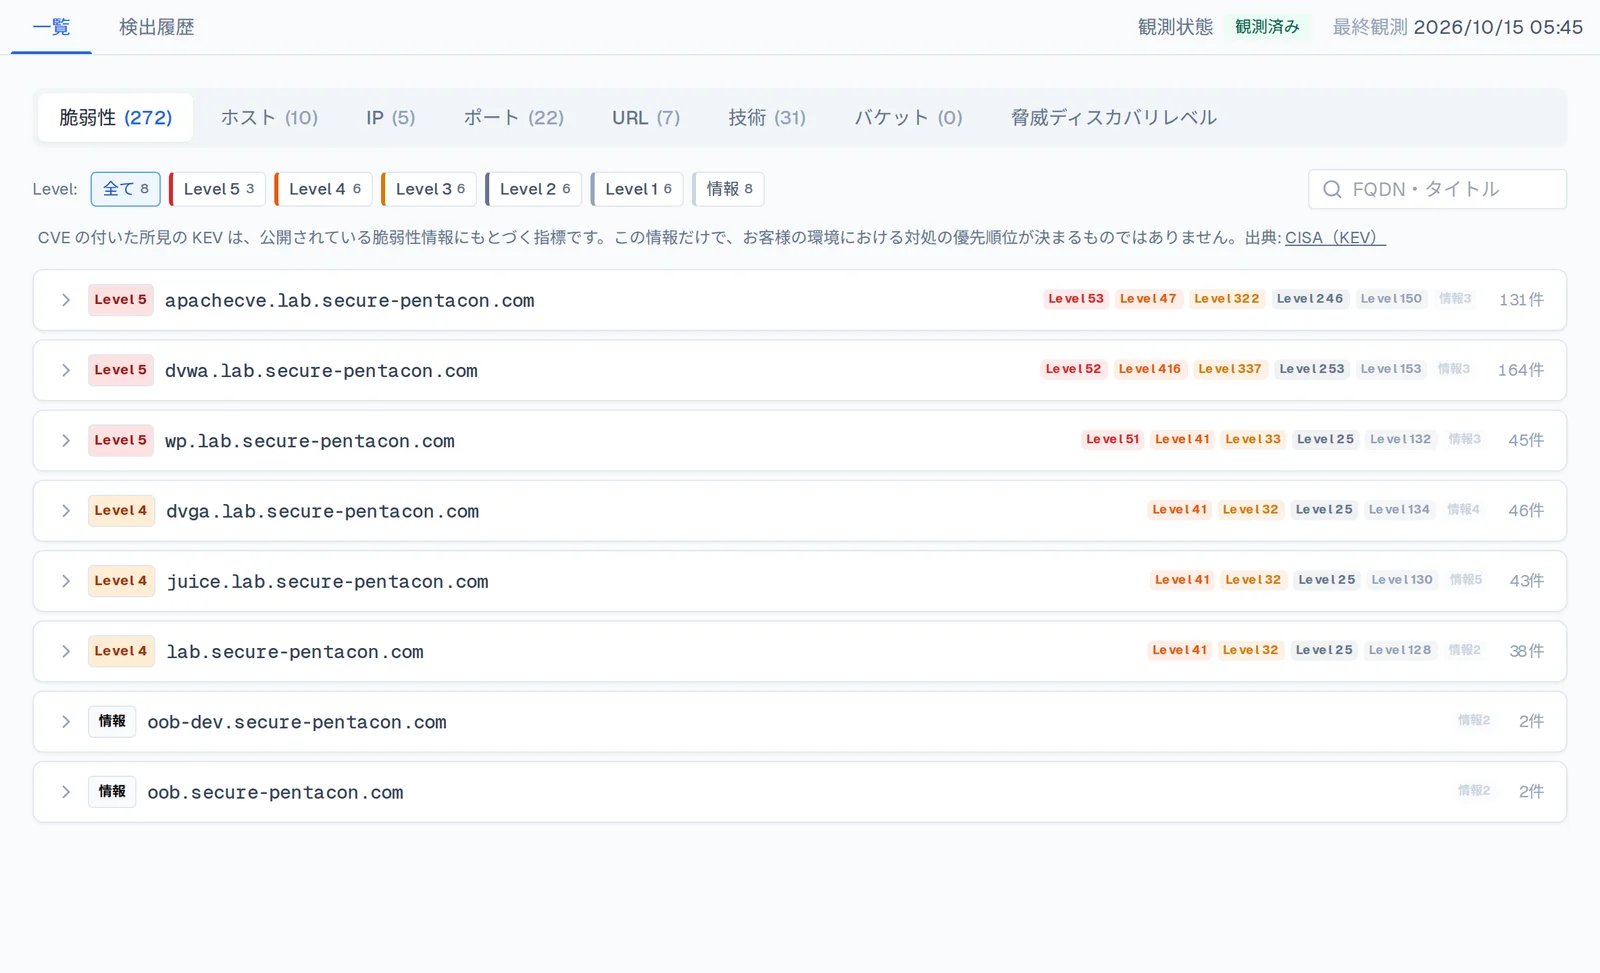Expand the juice.lab.secure-pentacon.com row chevron
The image size is (1600, 973).
point(66,581)
